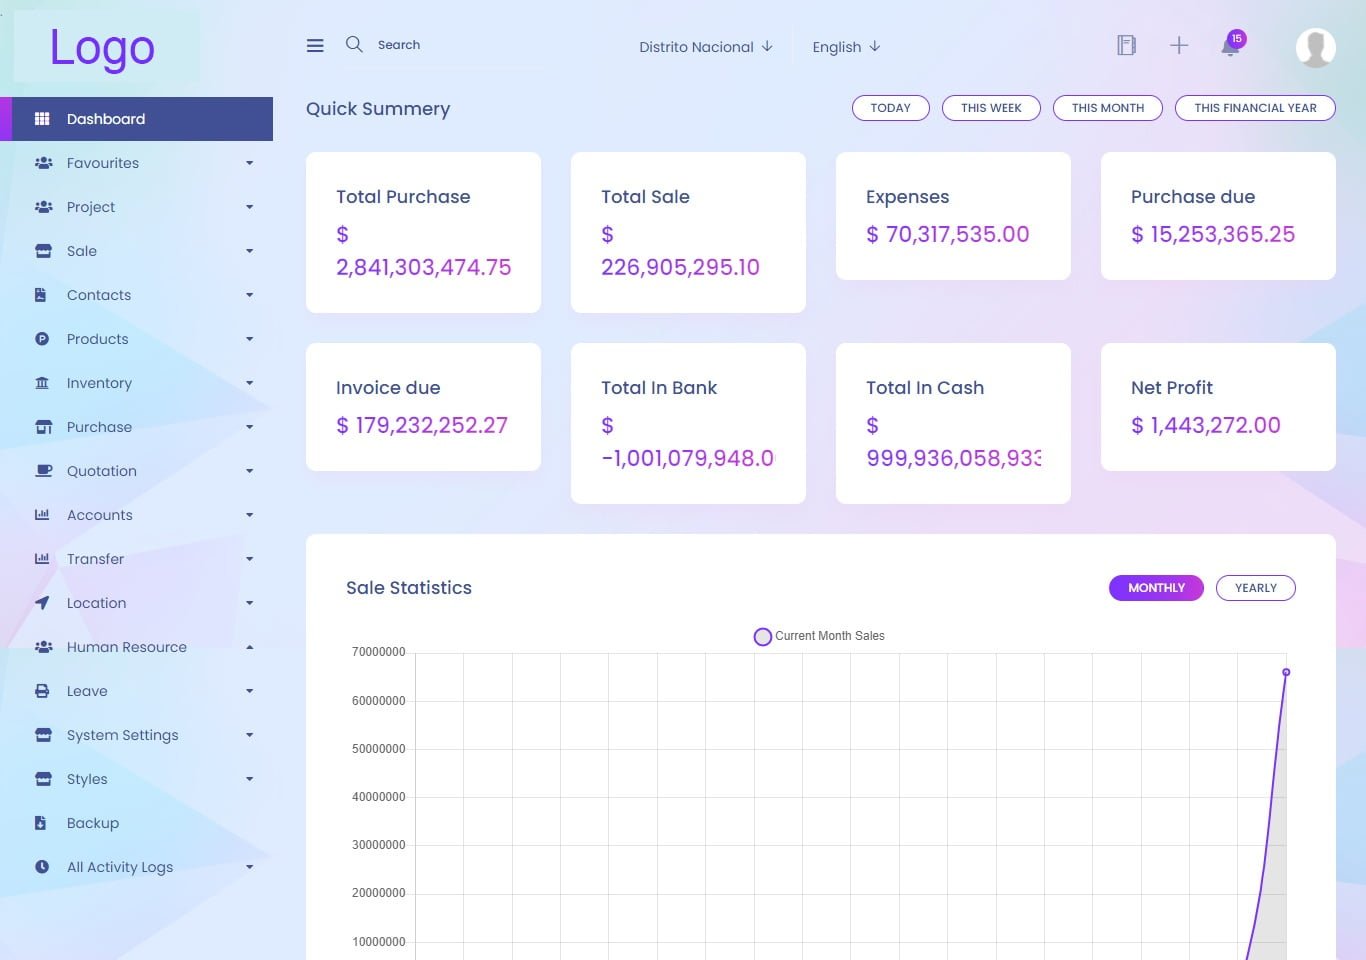The width and height of the screenshot is (1366, 960).
Task: Click the Backup download icon in sidebar
Action: pos(41,823)
